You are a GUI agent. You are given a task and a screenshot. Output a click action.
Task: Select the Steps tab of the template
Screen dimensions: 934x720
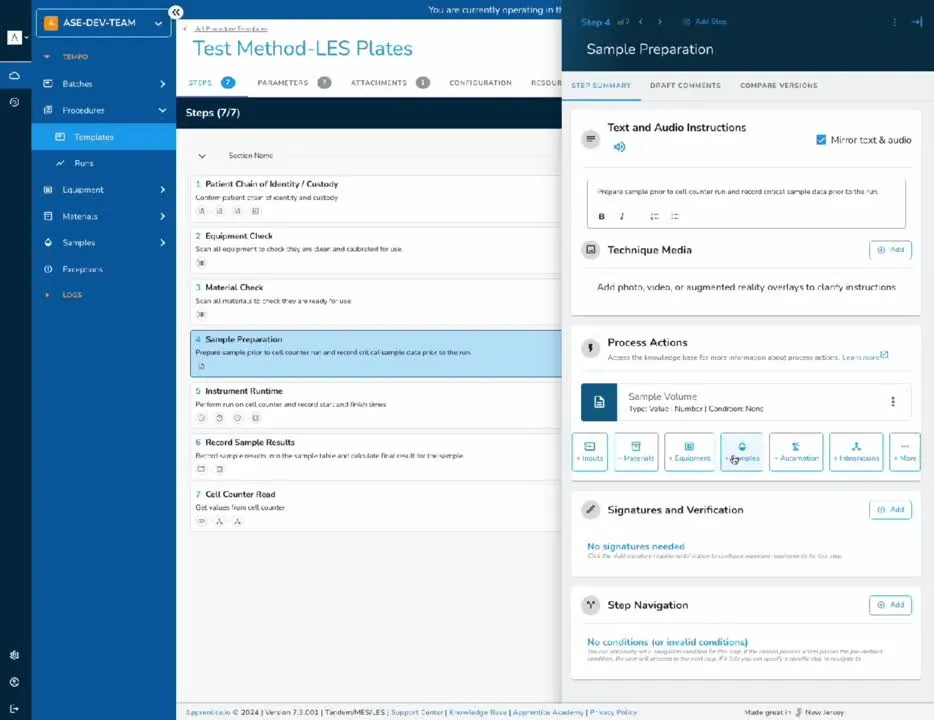coord(211,83)
